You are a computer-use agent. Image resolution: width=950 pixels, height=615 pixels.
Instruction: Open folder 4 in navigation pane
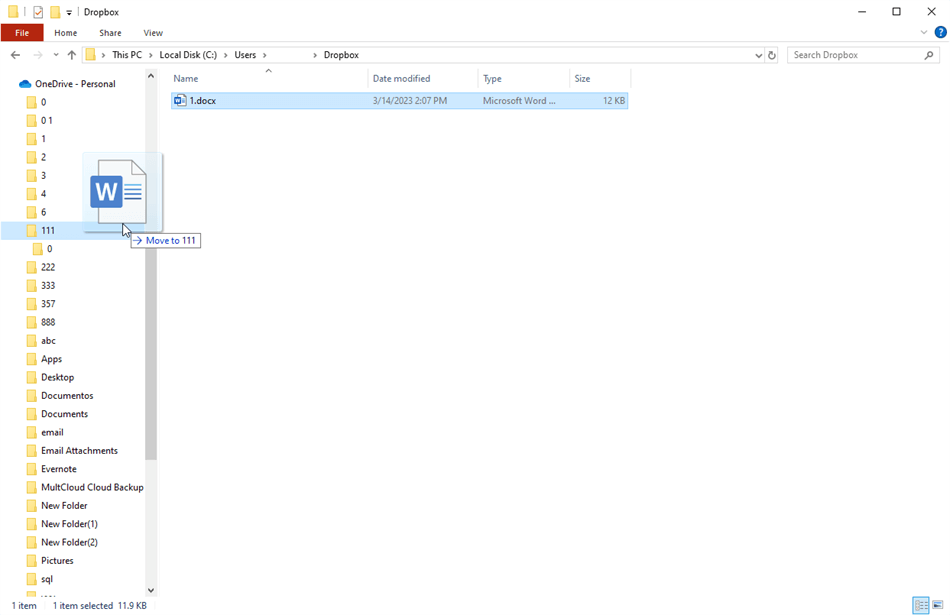click(x=44, y=194)
